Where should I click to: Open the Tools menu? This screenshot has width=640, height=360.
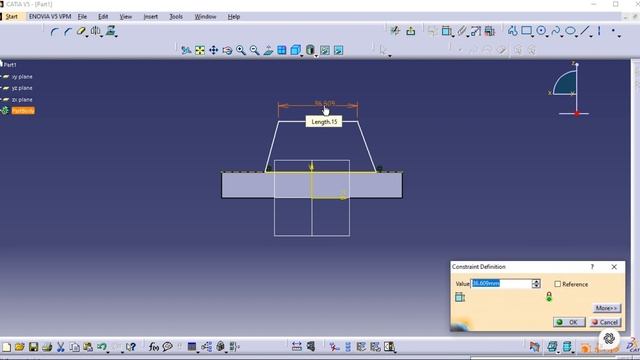pyautogui.click(x=176, y=17)
